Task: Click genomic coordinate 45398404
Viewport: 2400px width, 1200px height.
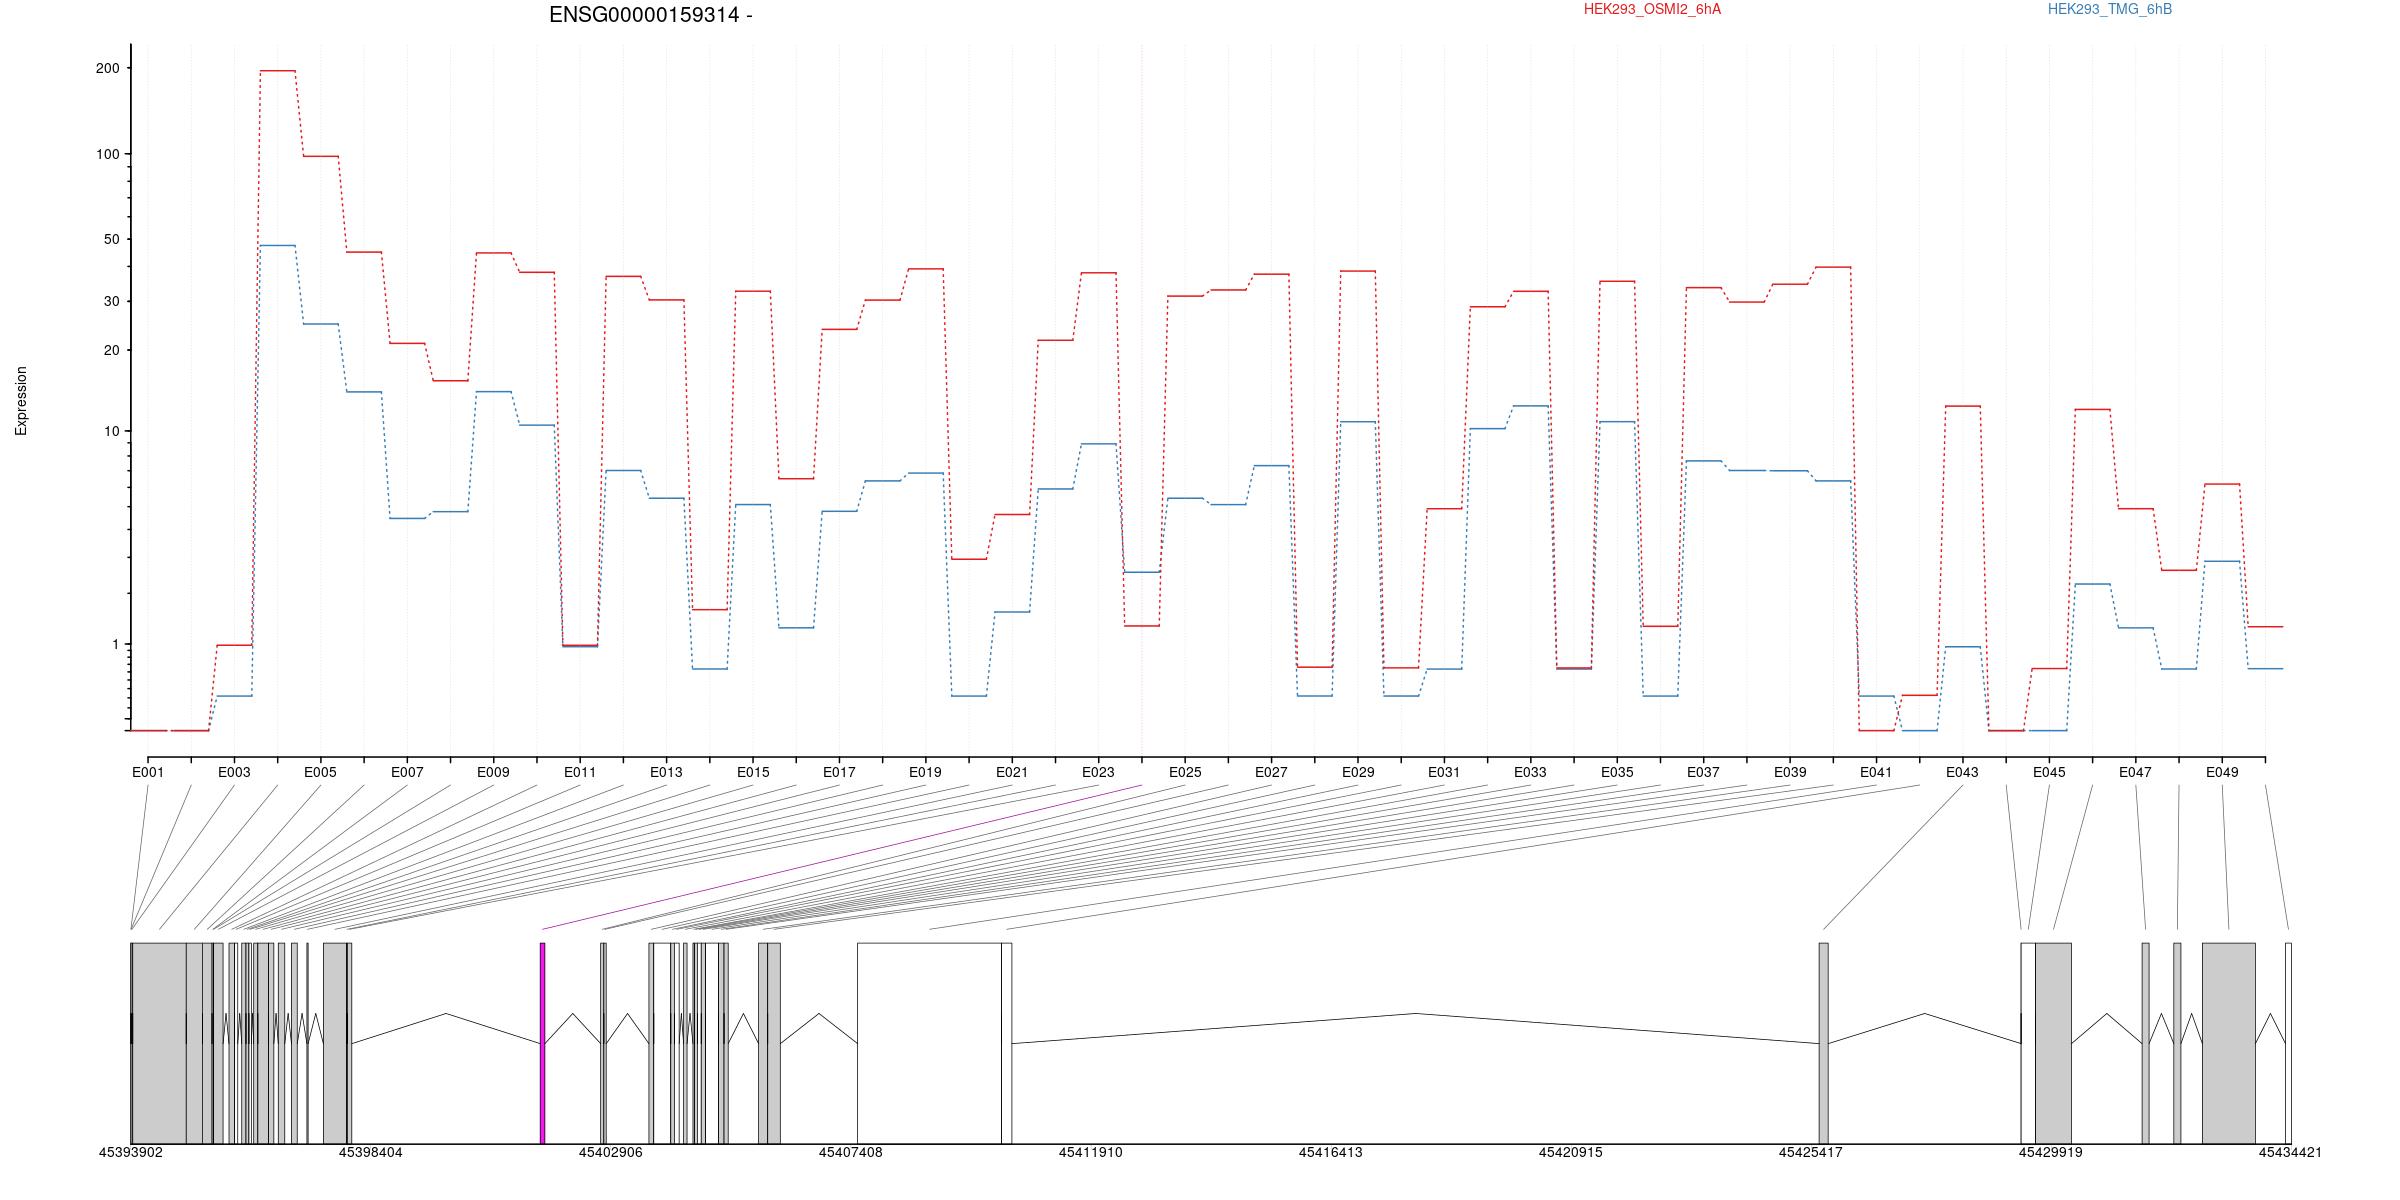Action: click(x=370, y=1152)
